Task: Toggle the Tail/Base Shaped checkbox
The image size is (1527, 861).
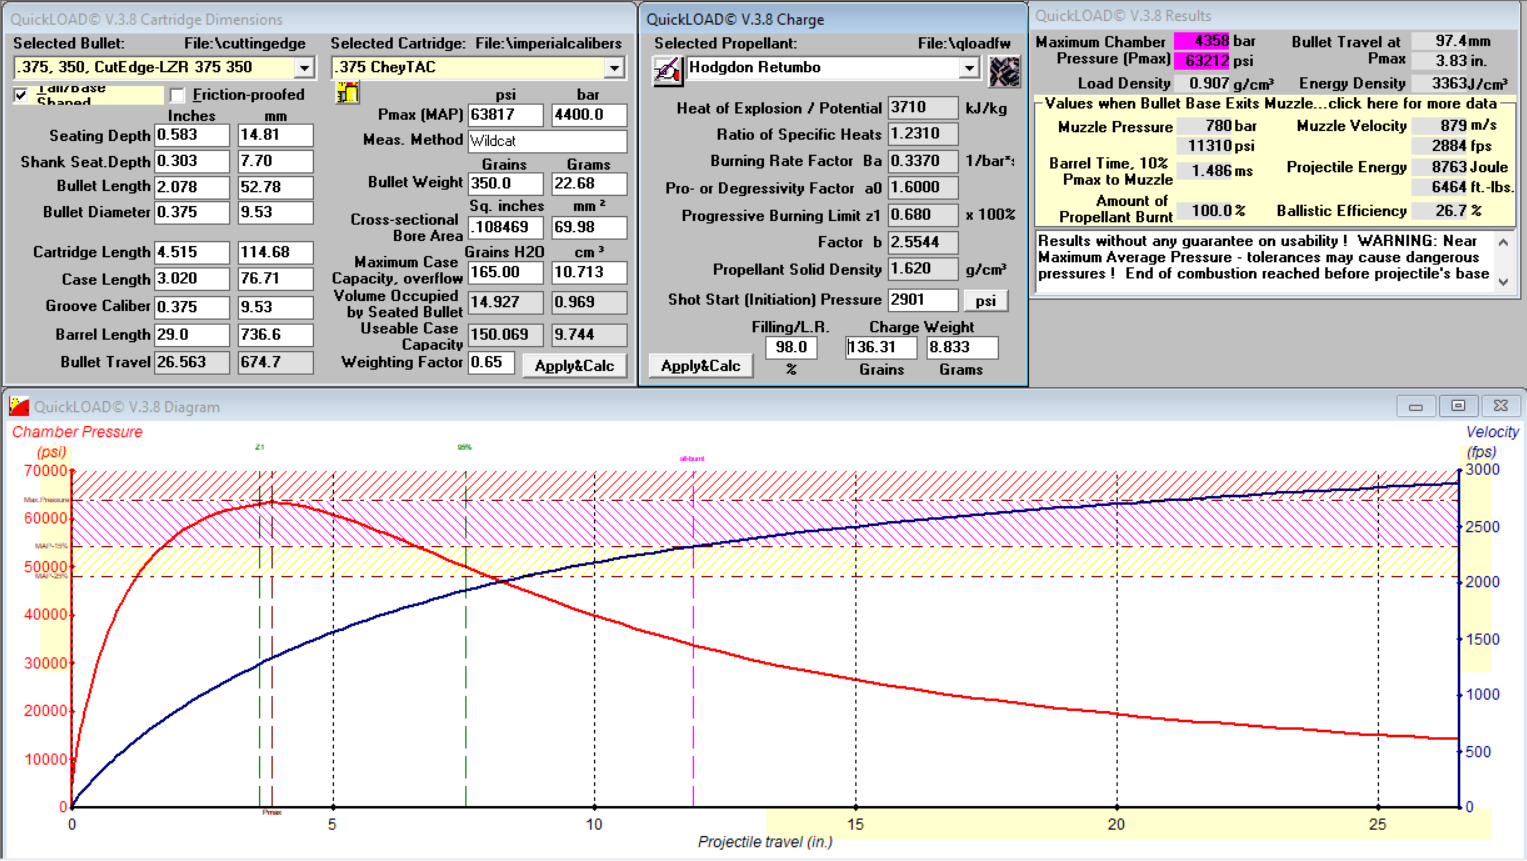Action: click(21, 95)
